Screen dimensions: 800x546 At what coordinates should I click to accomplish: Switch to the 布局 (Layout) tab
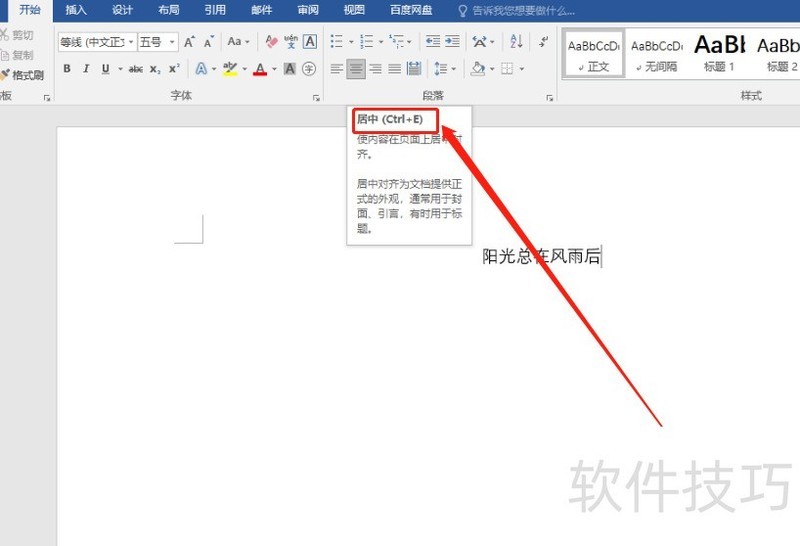(x=169, y=10)
